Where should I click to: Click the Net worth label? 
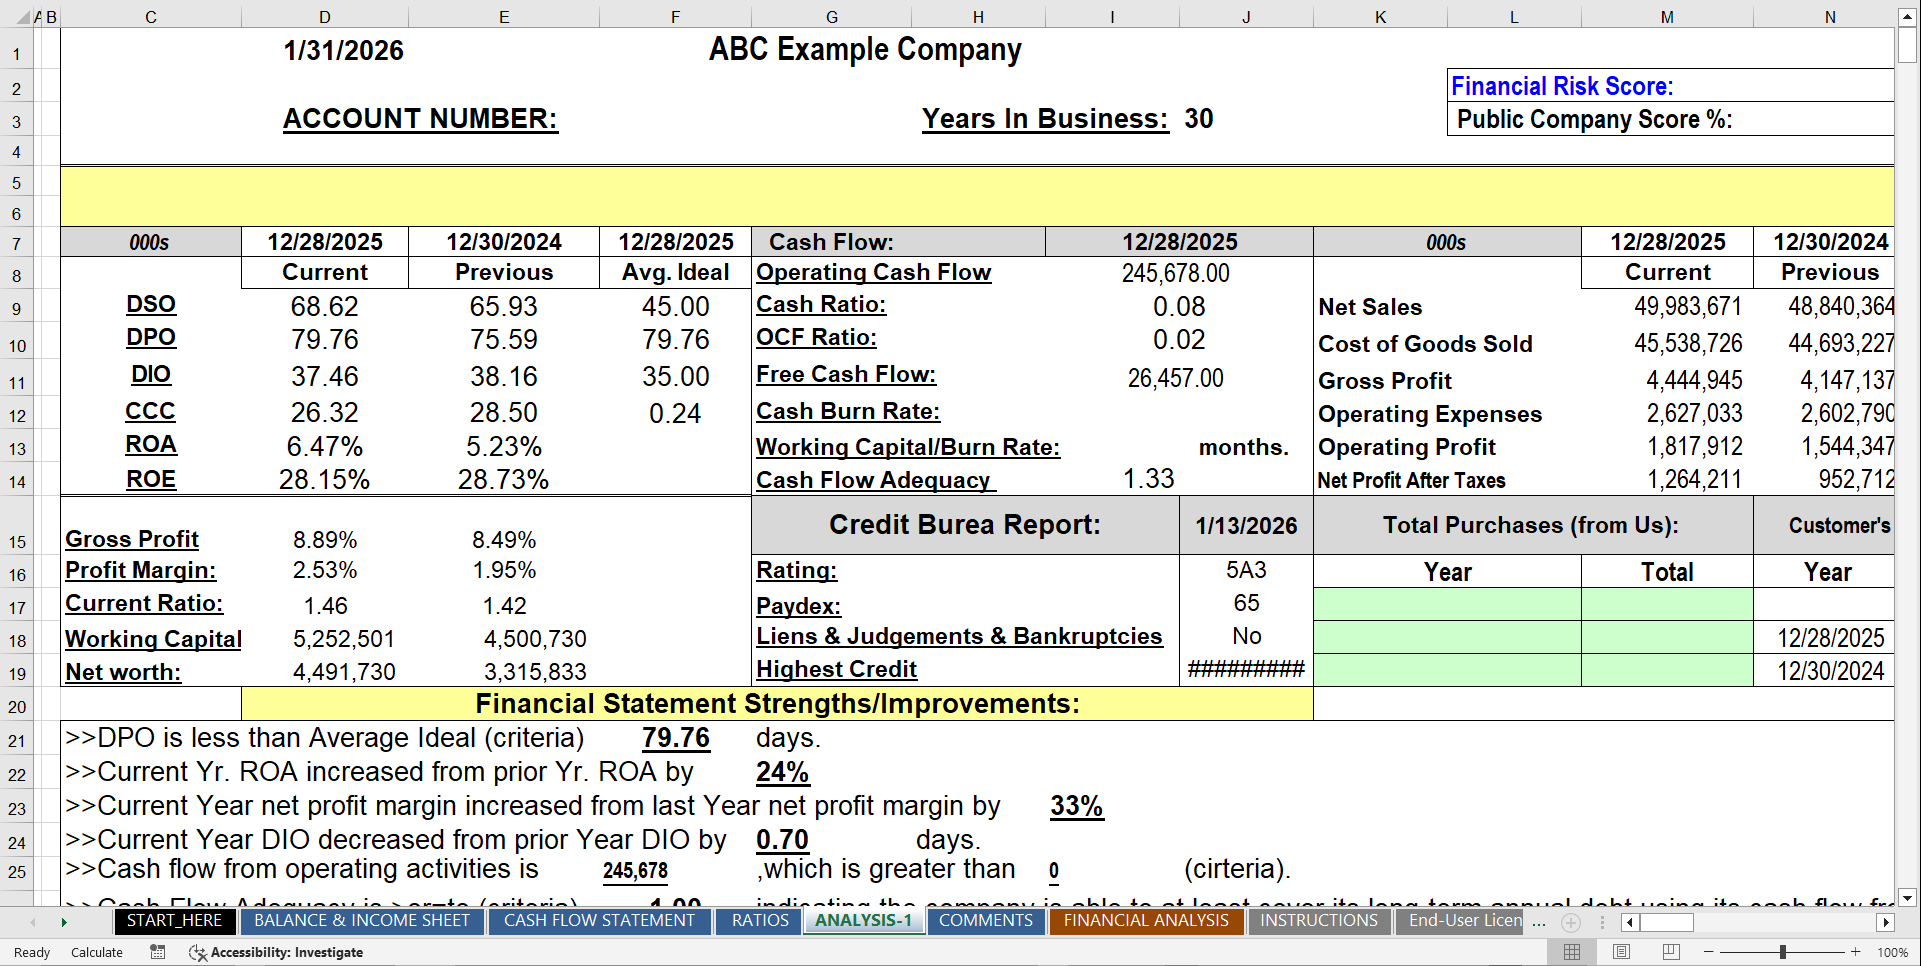coord(123,672)
